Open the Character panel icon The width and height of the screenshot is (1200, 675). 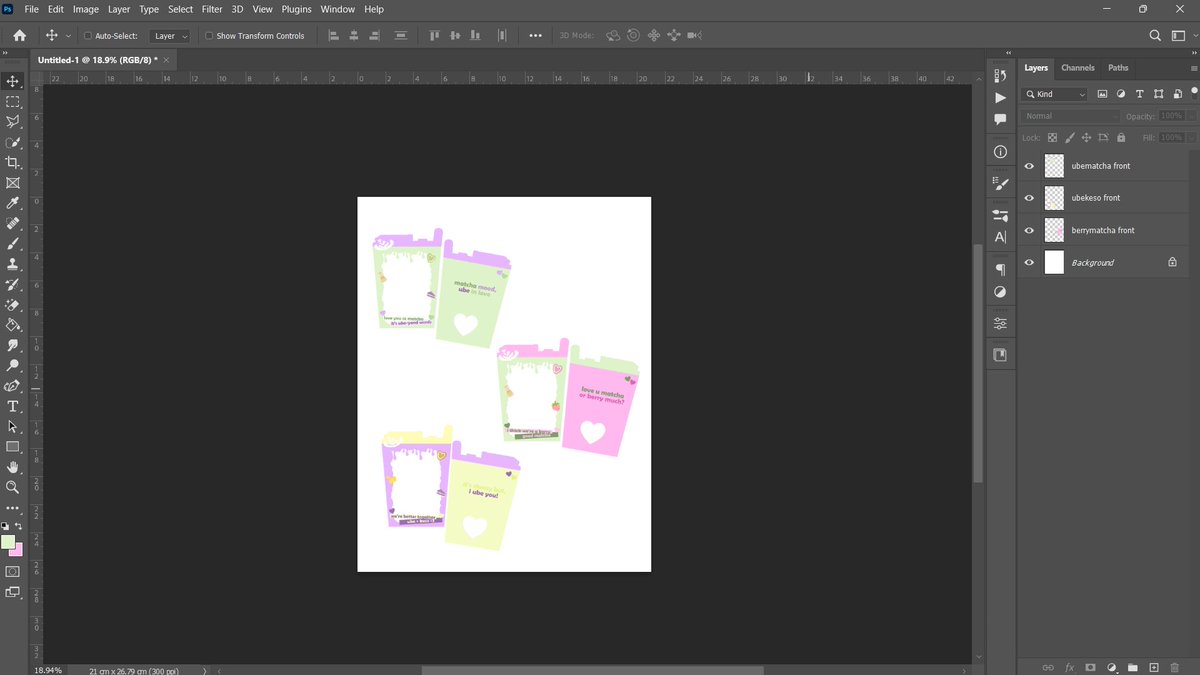click(1000, 237)
